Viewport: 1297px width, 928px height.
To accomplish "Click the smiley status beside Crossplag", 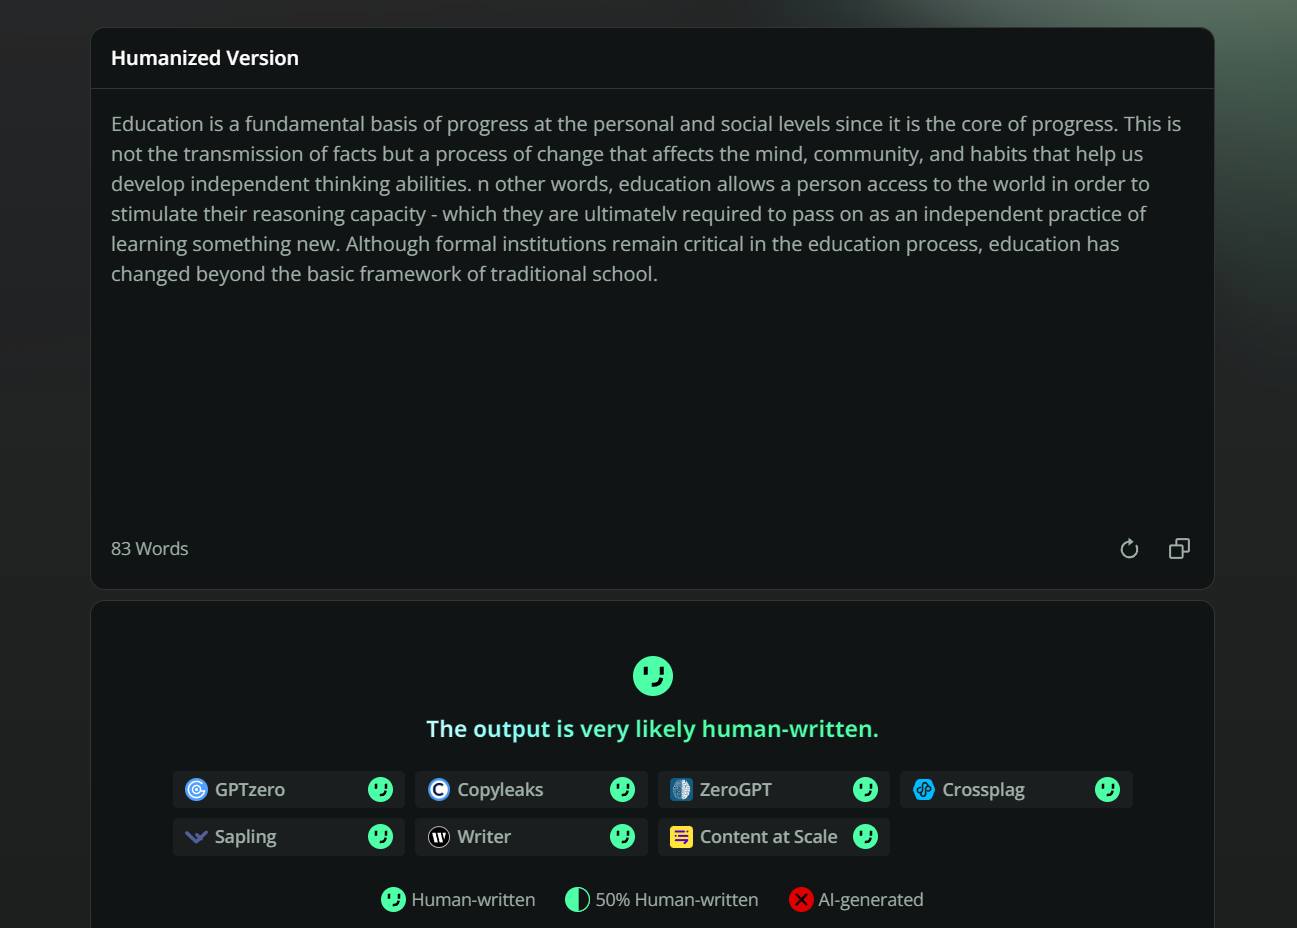I will tap(1107, 790).
